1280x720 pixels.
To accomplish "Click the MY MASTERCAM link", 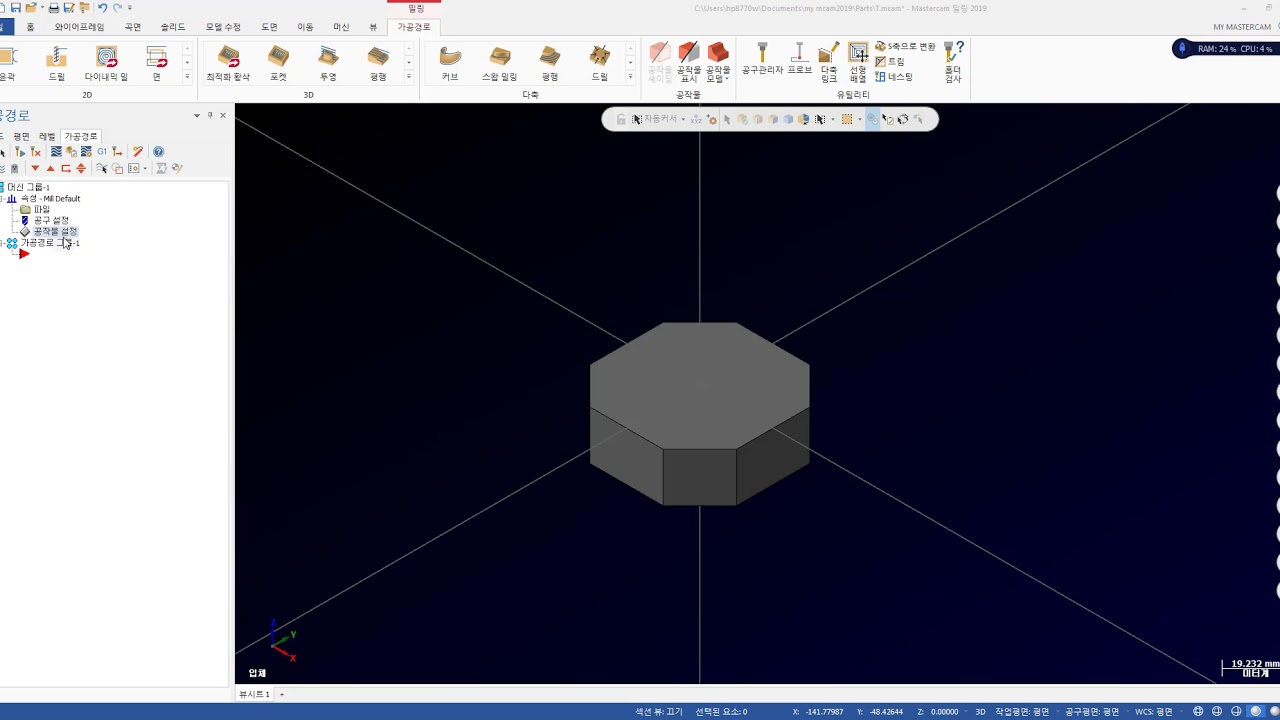I will 1242,27.
